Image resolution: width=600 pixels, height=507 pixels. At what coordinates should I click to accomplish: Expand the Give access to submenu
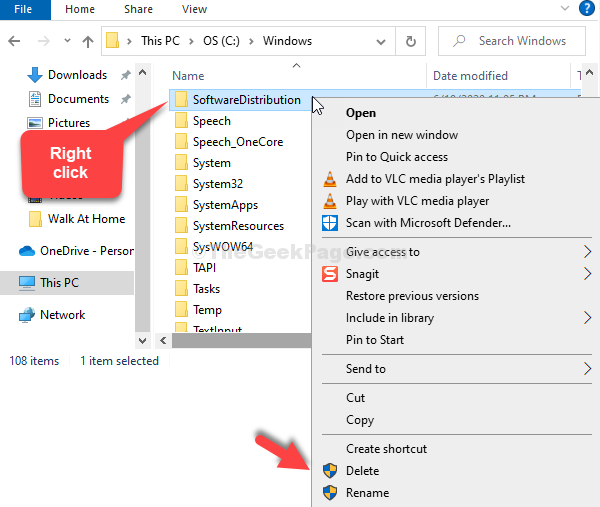coord(455,252)
